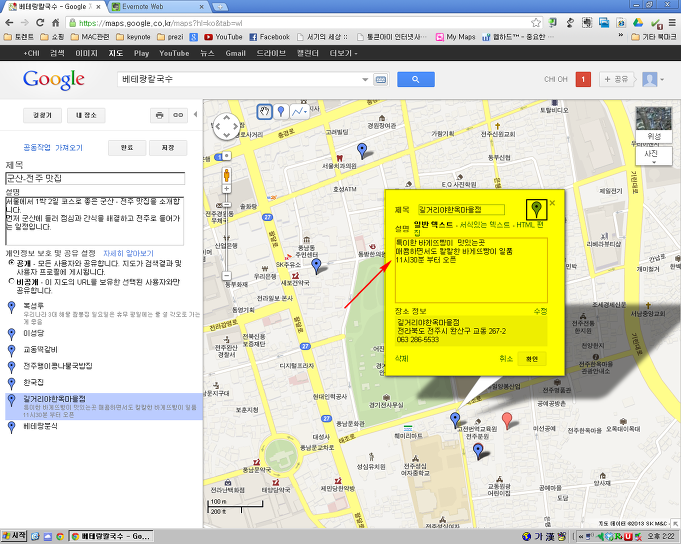Open the profile avatar menu

pyautogui.click(x=653, y=79)
